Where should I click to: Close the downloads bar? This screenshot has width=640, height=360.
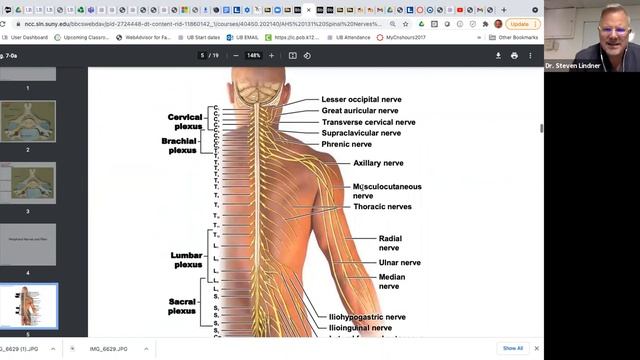coord(537,348)
